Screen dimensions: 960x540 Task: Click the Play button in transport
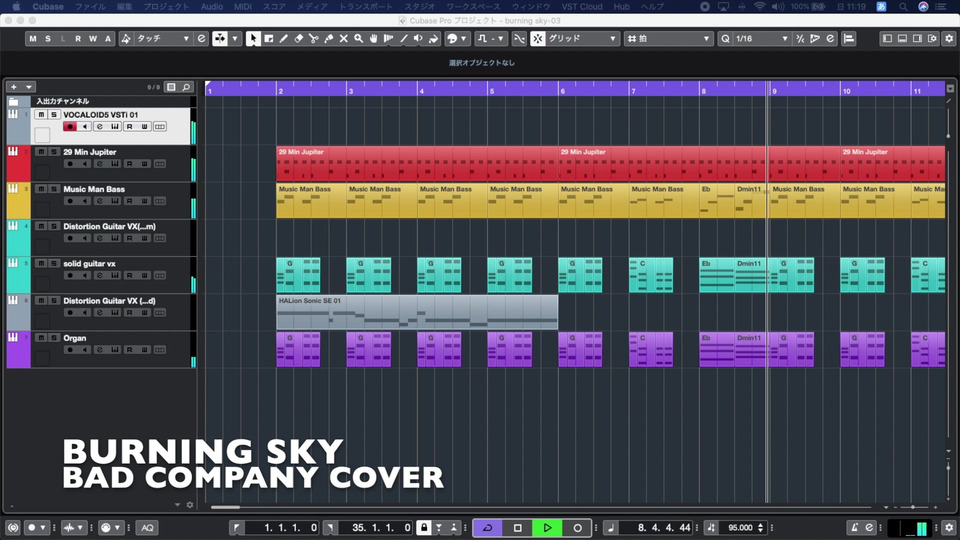(547, 528)
